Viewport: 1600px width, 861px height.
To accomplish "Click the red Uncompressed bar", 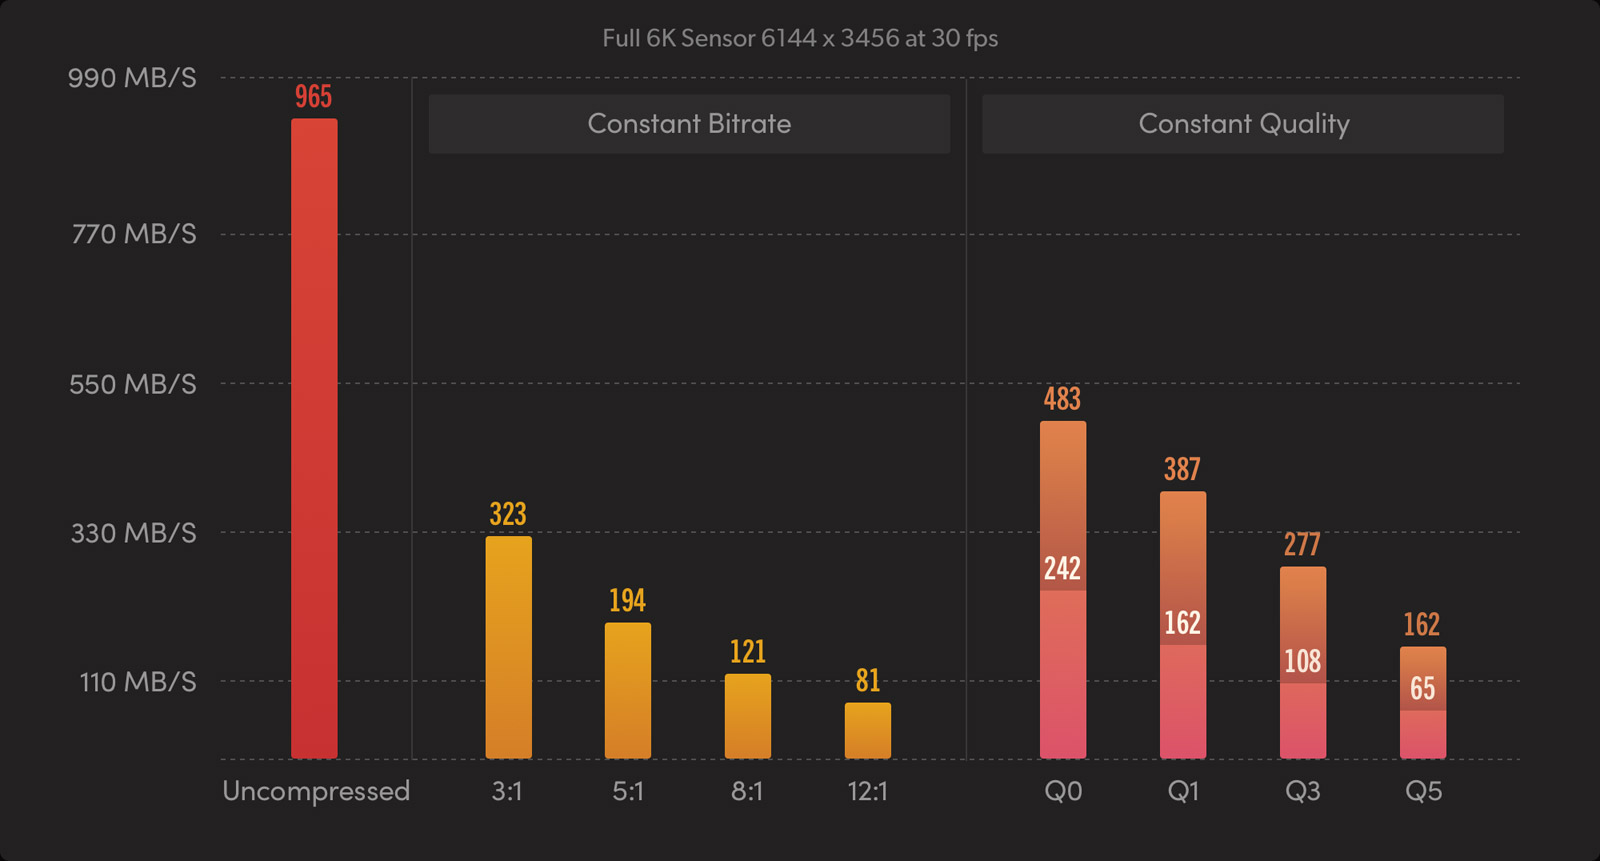I will [314, 438].
